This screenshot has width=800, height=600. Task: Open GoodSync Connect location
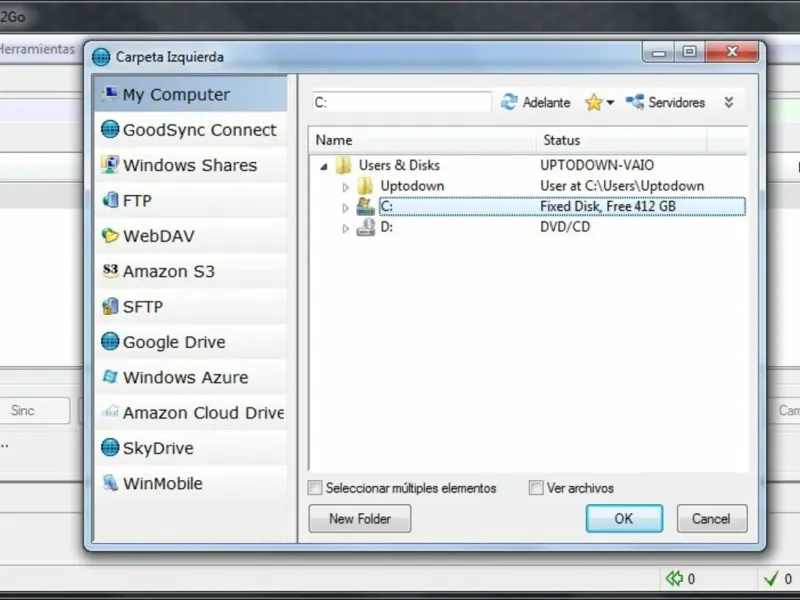pos(191,130)
